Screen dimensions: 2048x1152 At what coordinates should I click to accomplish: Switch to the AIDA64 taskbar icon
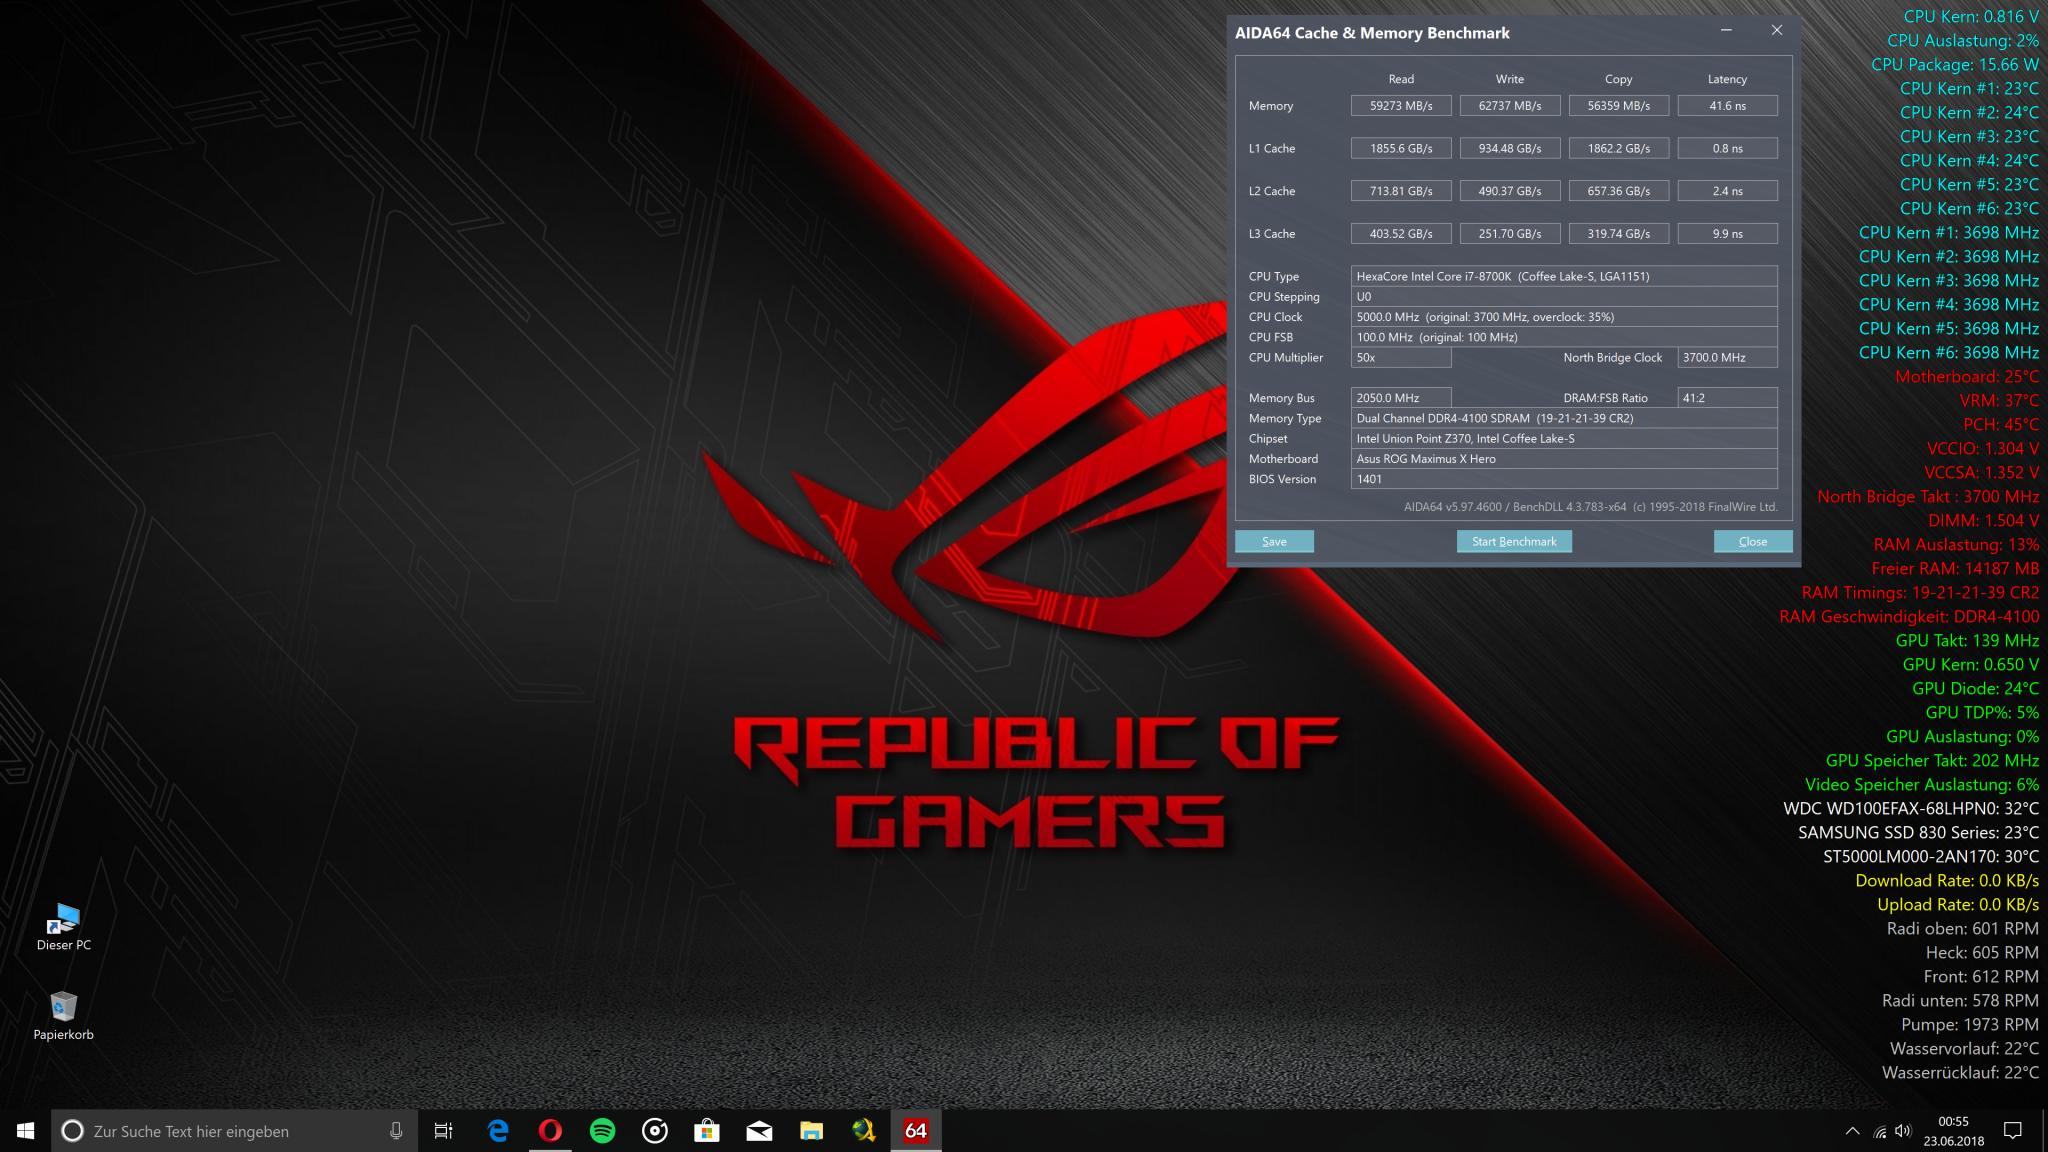coord(916,1131)
